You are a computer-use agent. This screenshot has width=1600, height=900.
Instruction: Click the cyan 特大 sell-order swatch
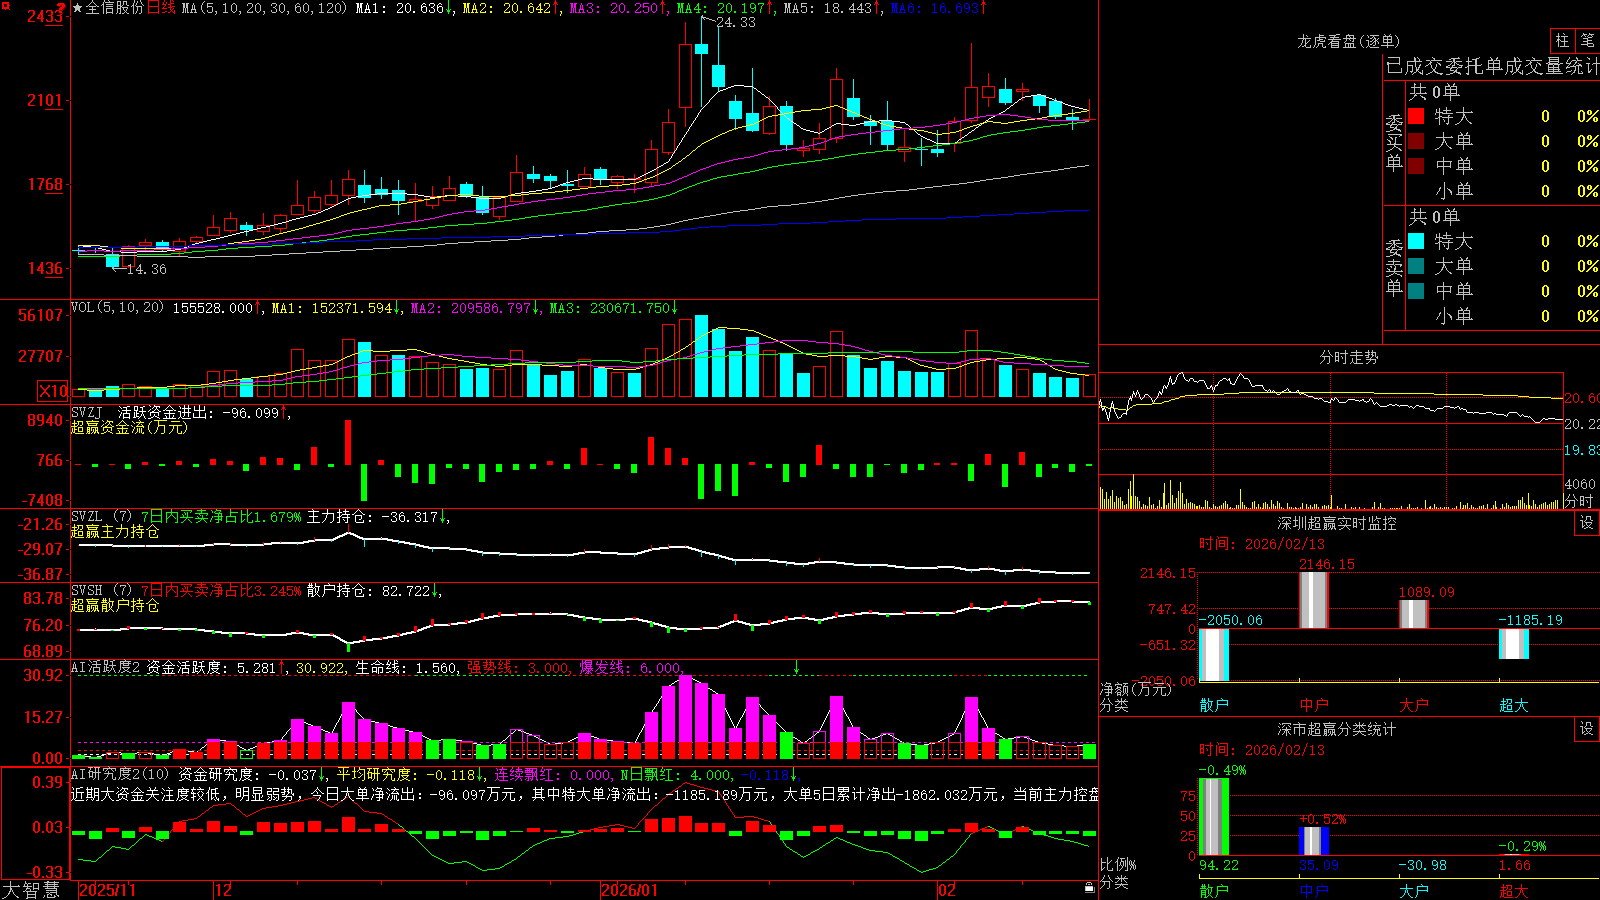[1416, 241]
